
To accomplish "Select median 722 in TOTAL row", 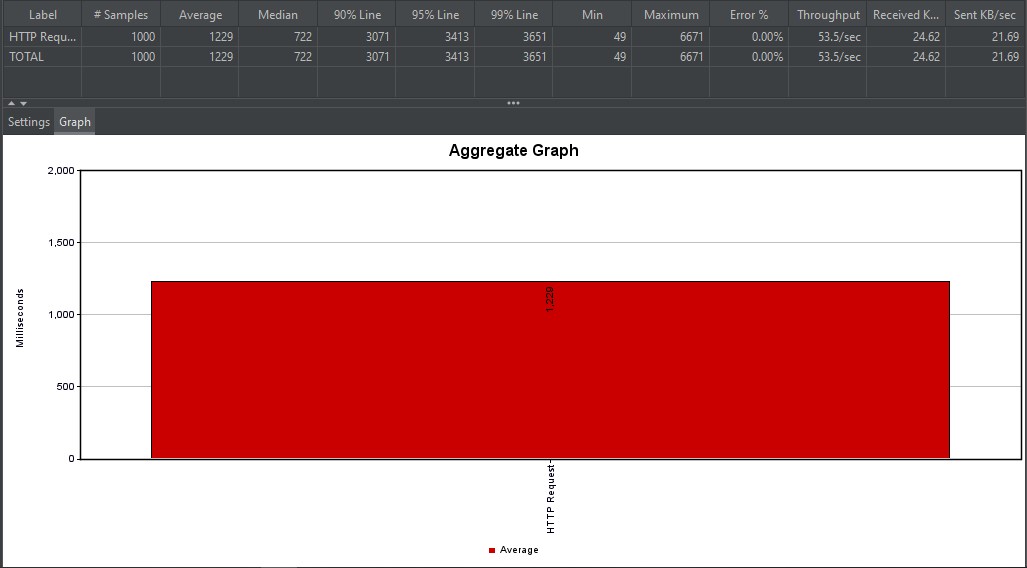I will (278, 57).
